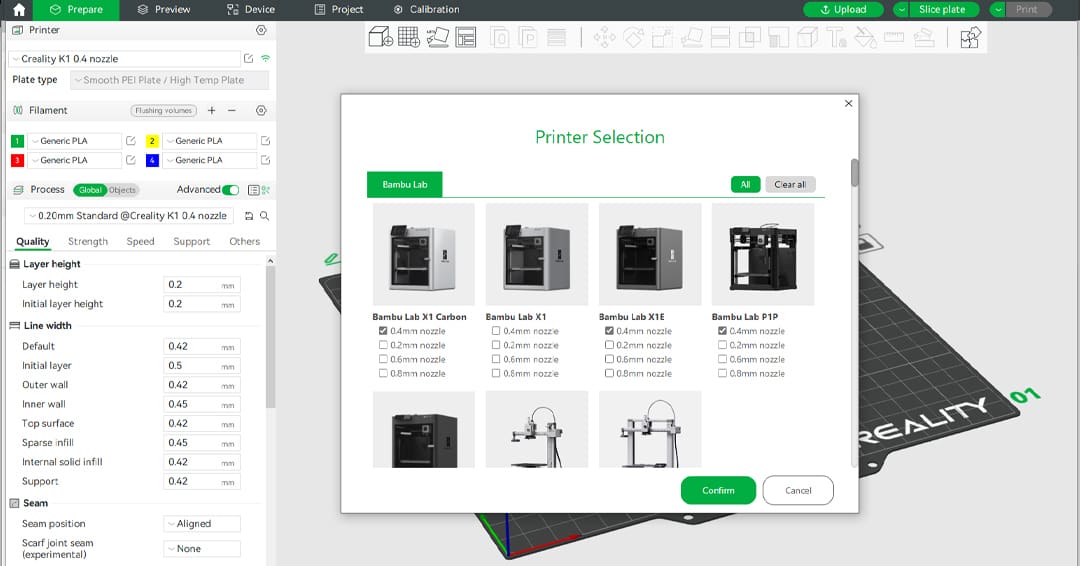Viewport: 1080px width, 566px height.
Task: Edit filament 1 Generic PLA preset
Action: click(x=130, y=140)
